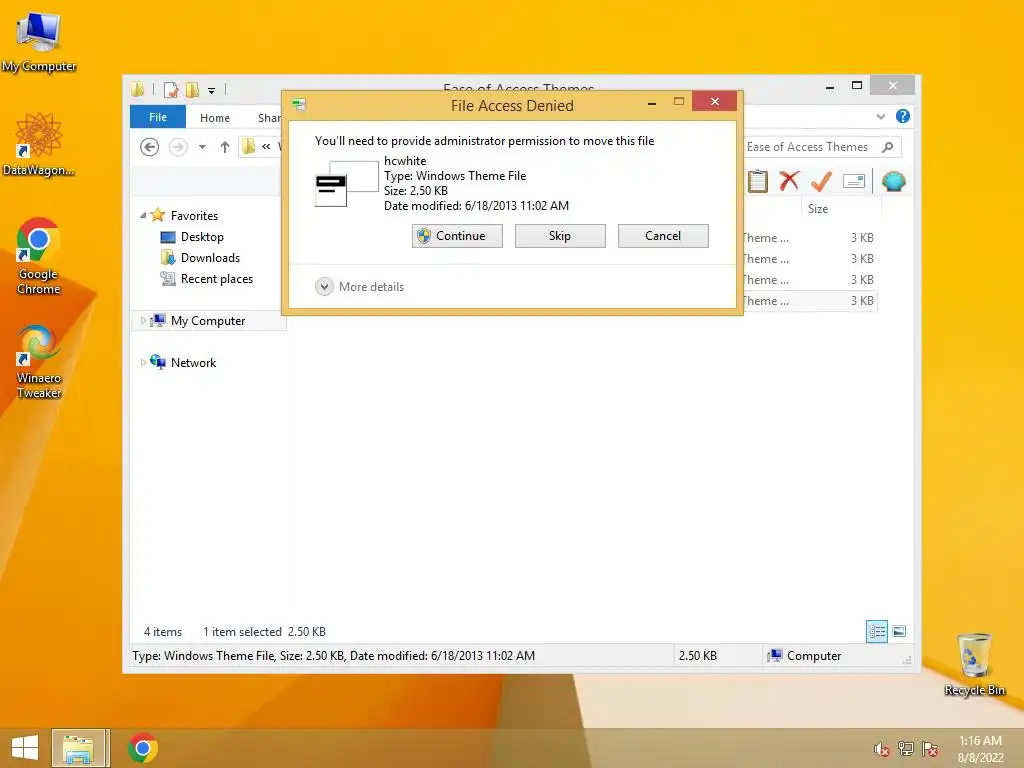
Task: Open My Computer desktop icon
Action: click(39, 42)
